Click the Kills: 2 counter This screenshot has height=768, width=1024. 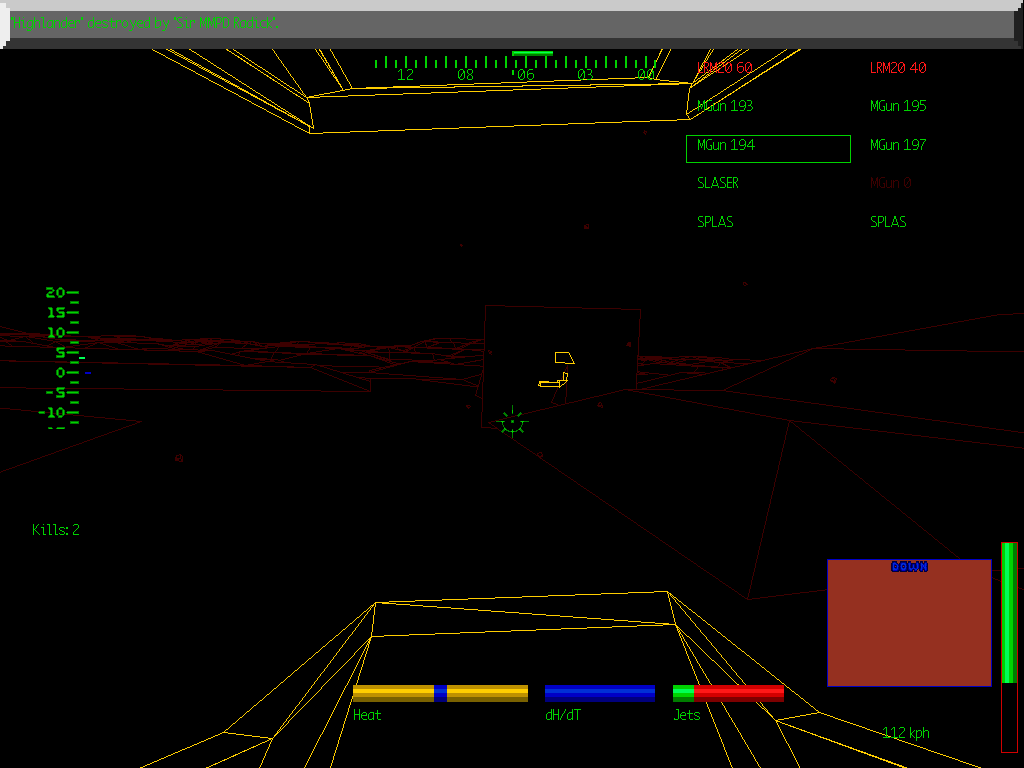point(55,530)
